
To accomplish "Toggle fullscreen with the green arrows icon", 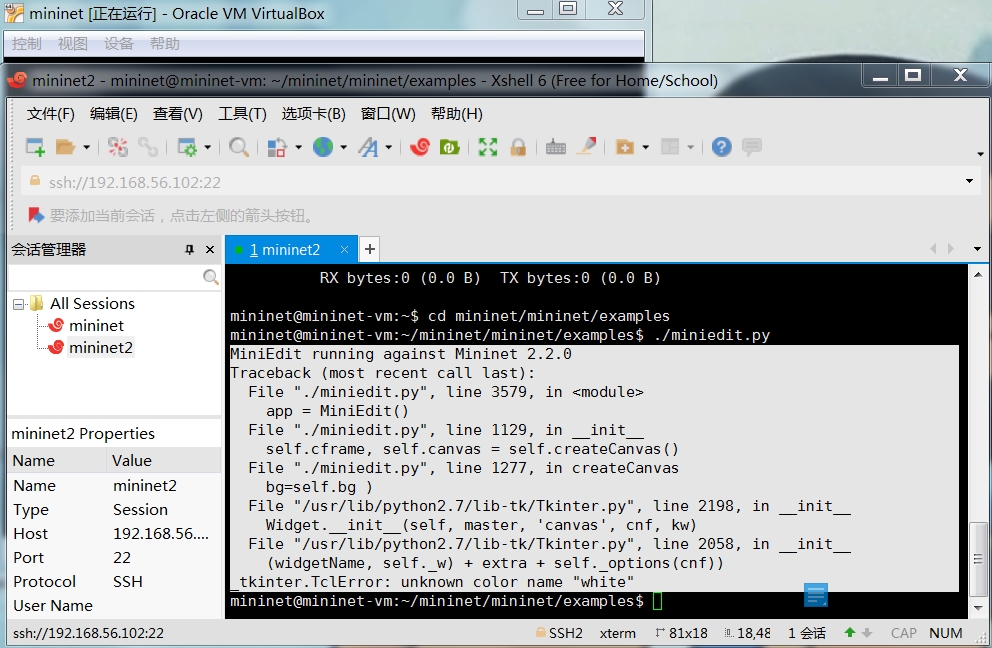I will 488,147.
